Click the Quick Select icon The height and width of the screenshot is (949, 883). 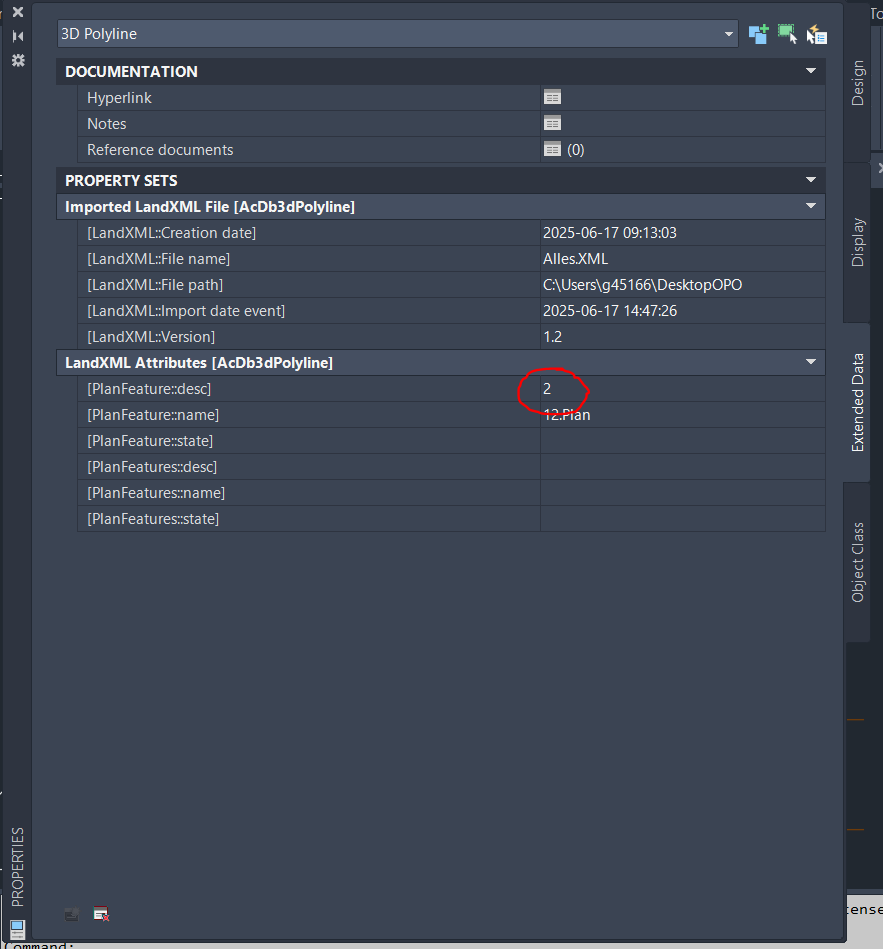pos(816,34)
